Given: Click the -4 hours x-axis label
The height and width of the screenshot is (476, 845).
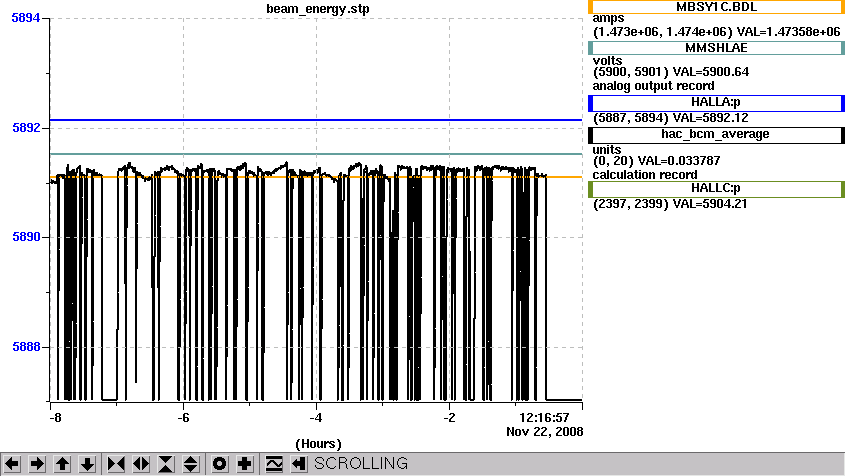Looking at the screenshot, I should 316,418.
